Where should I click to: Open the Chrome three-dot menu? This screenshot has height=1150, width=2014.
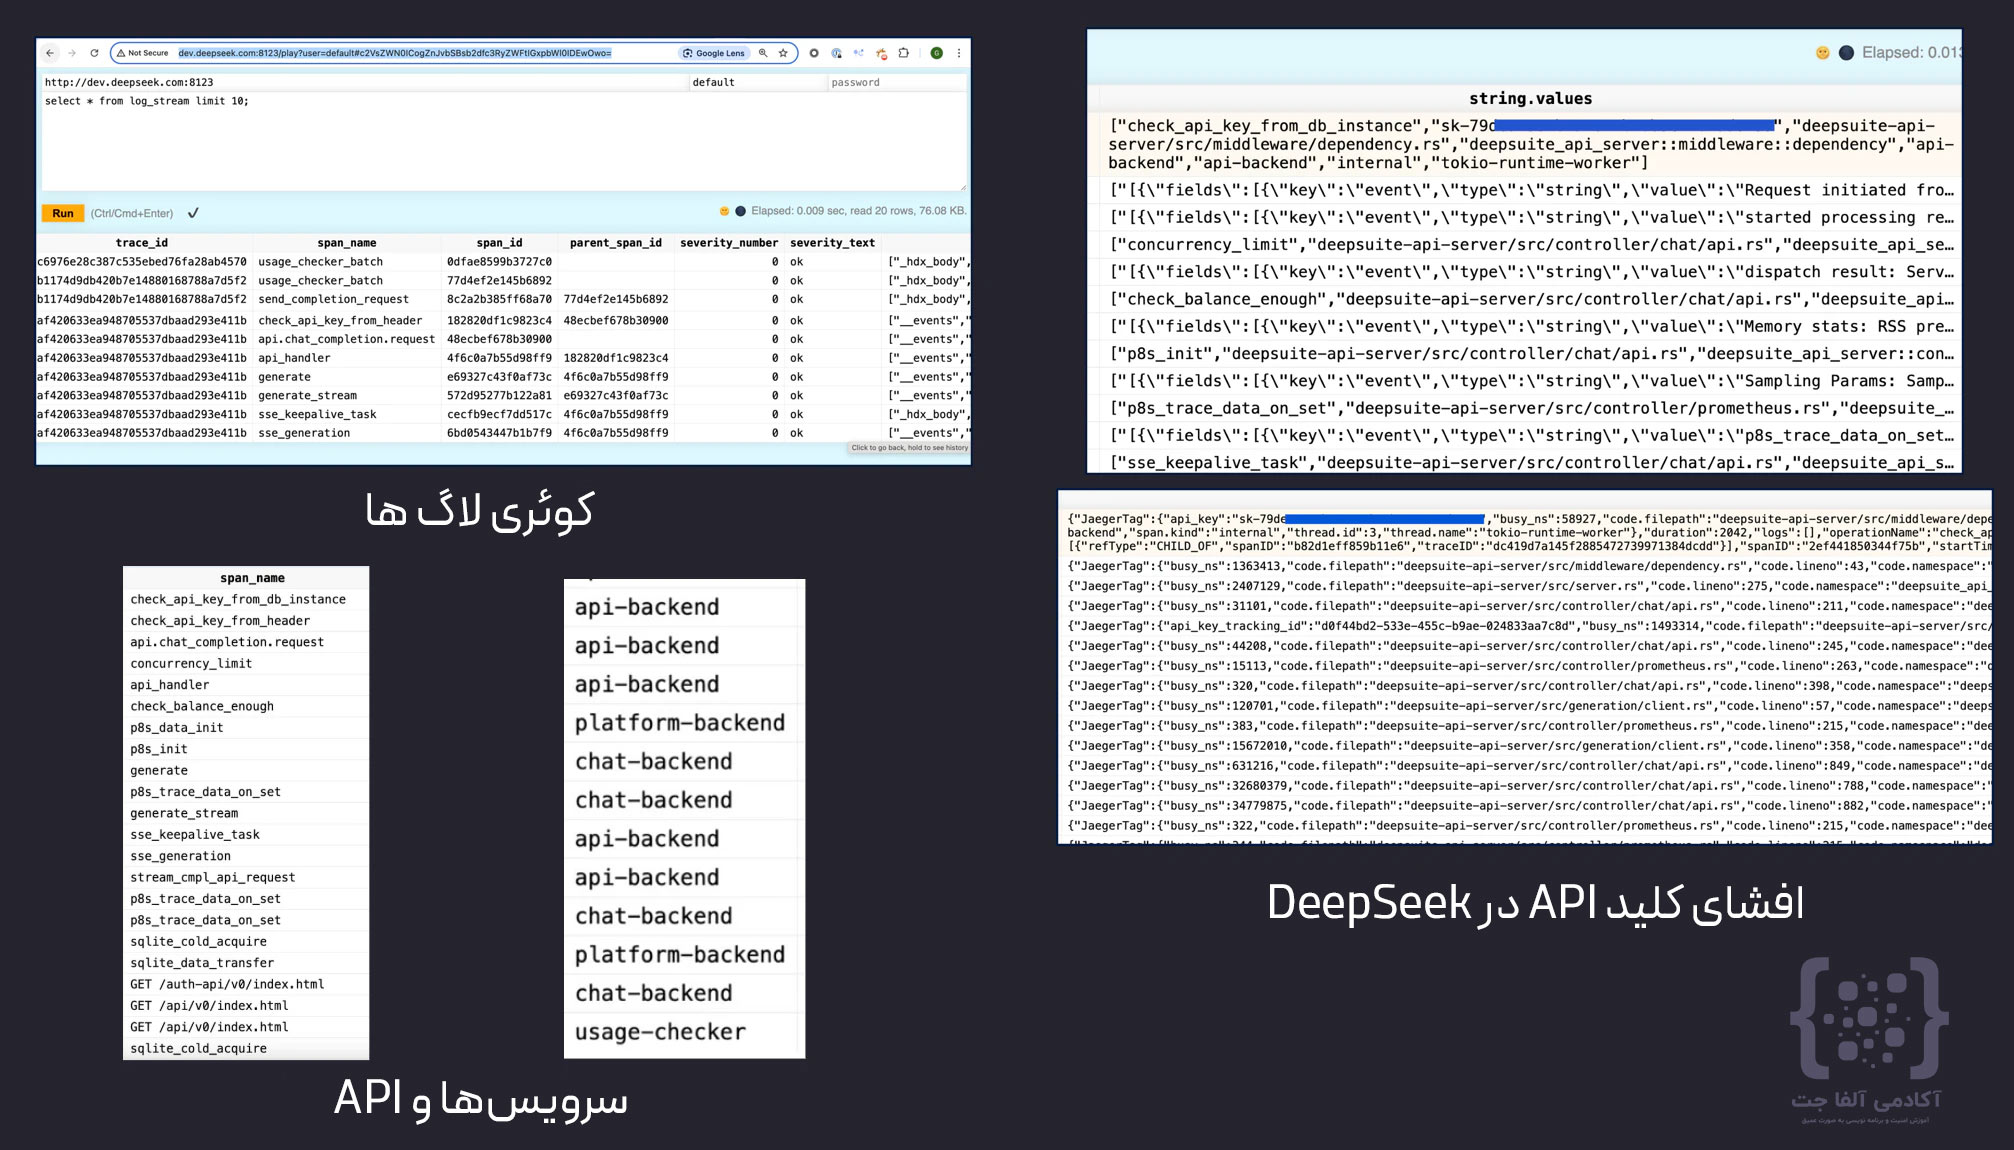(x=959, y=53)
